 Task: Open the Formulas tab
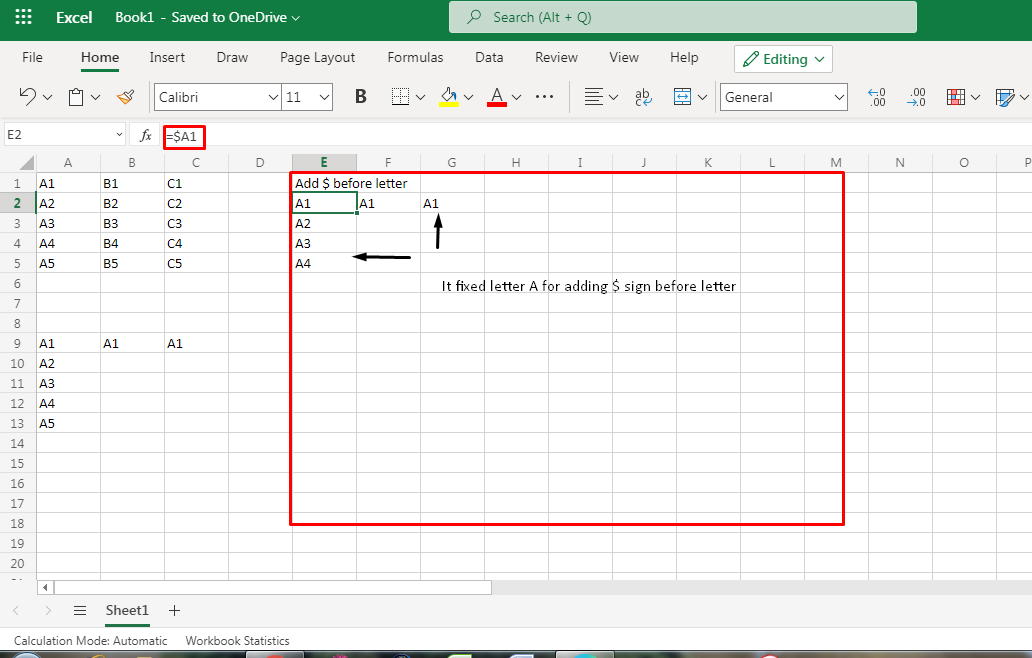[x=415, y=58]
